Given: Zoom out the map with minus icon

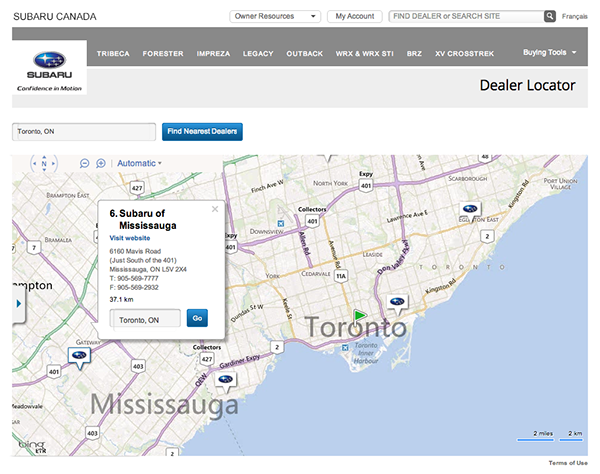Looking at the screenshot, I should (84, 163).
